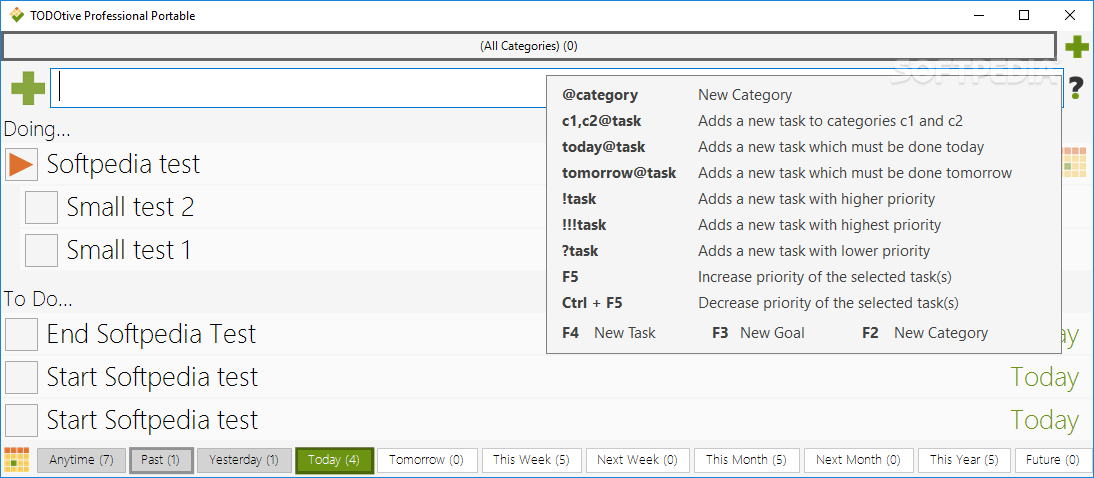
Task: Select the Softpedia test task text
Action: (123, 165)
